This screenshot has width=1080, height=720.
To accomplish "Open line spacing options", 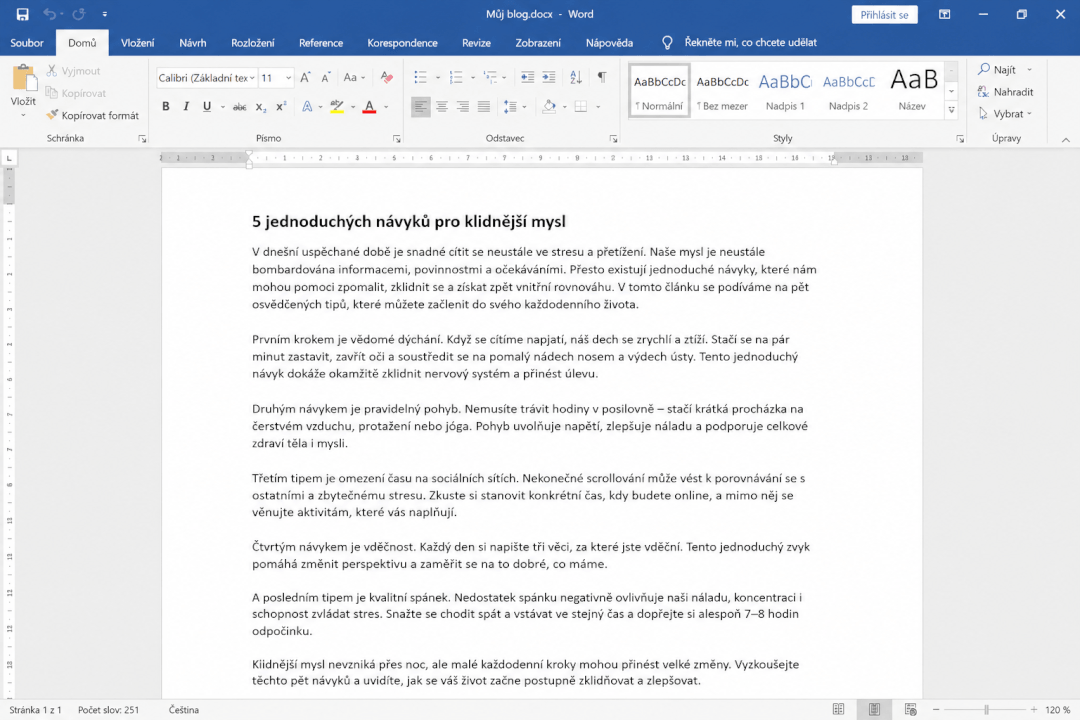I will click(510, 107).
